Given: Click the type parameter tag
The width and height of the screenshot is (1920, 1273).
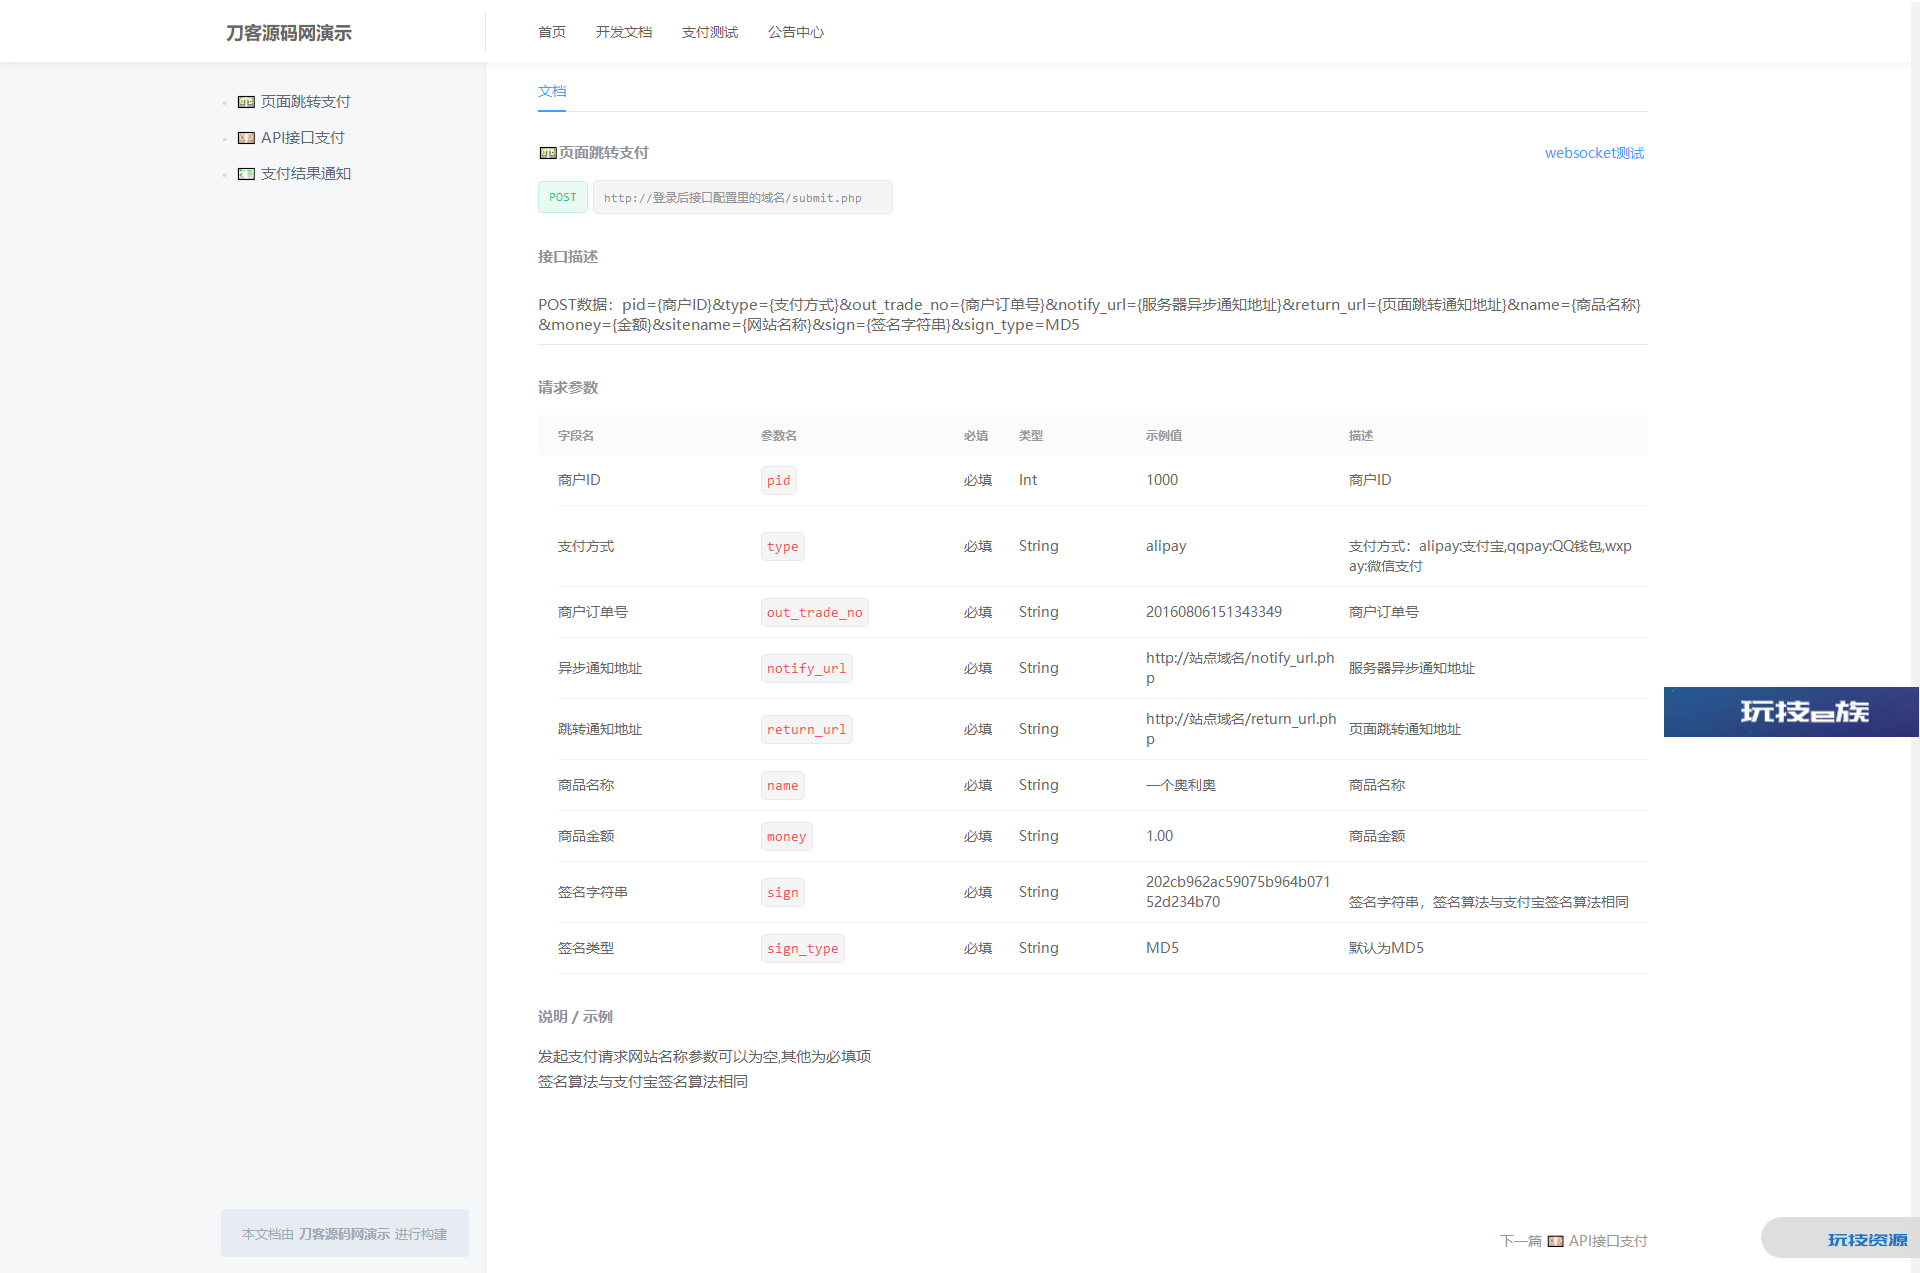Looking at the screenshot, I should click(x=783, y=547).
